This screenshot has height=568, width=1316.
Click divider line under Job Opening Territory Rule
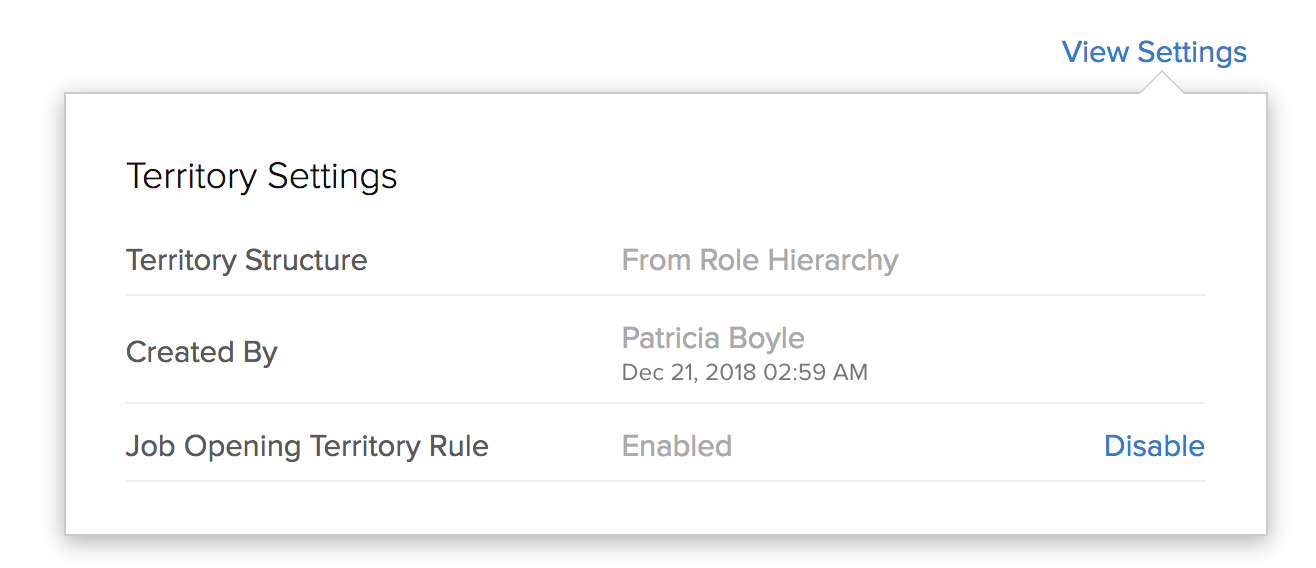tap(665, 481)
